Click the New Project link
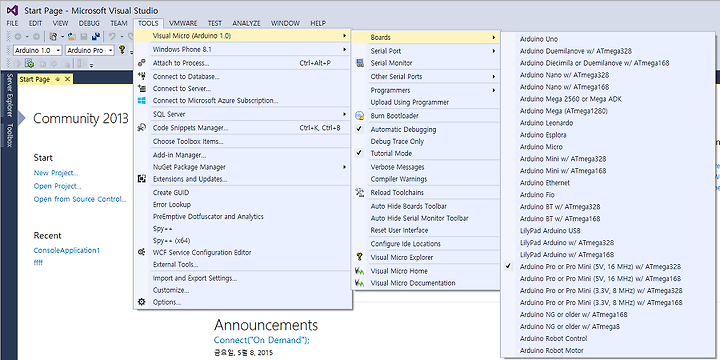 [x=56, y=173]
